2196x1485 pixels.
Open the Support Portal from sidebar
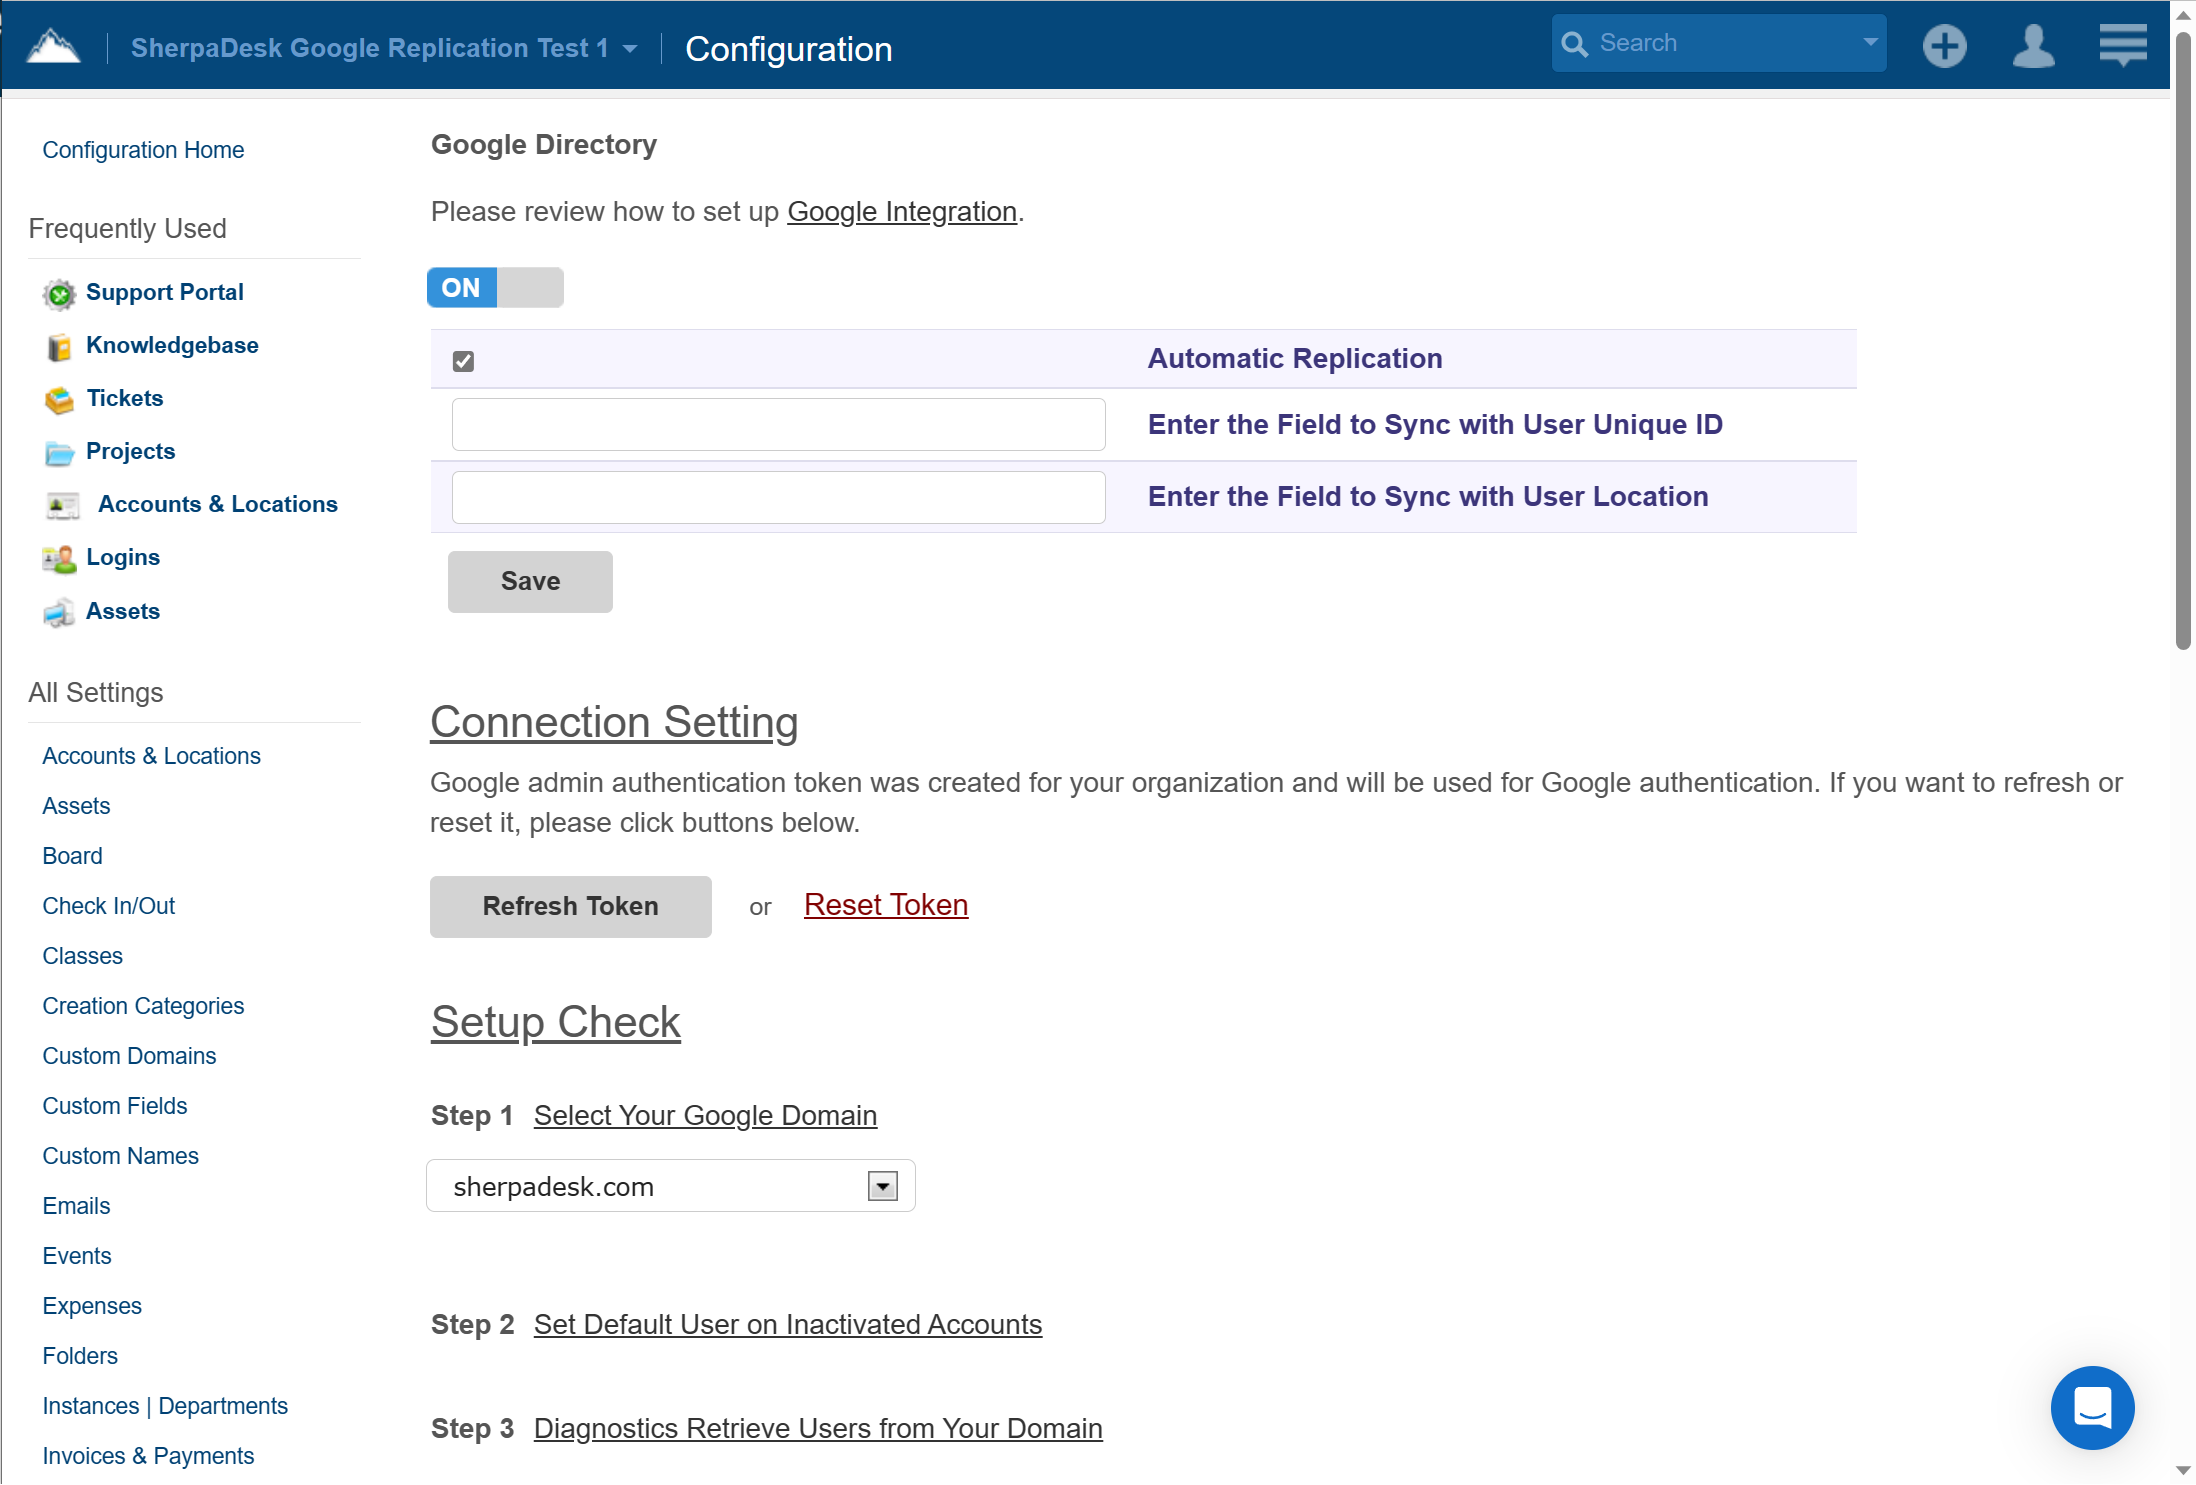pyautogui.click(x=59, y=293)
